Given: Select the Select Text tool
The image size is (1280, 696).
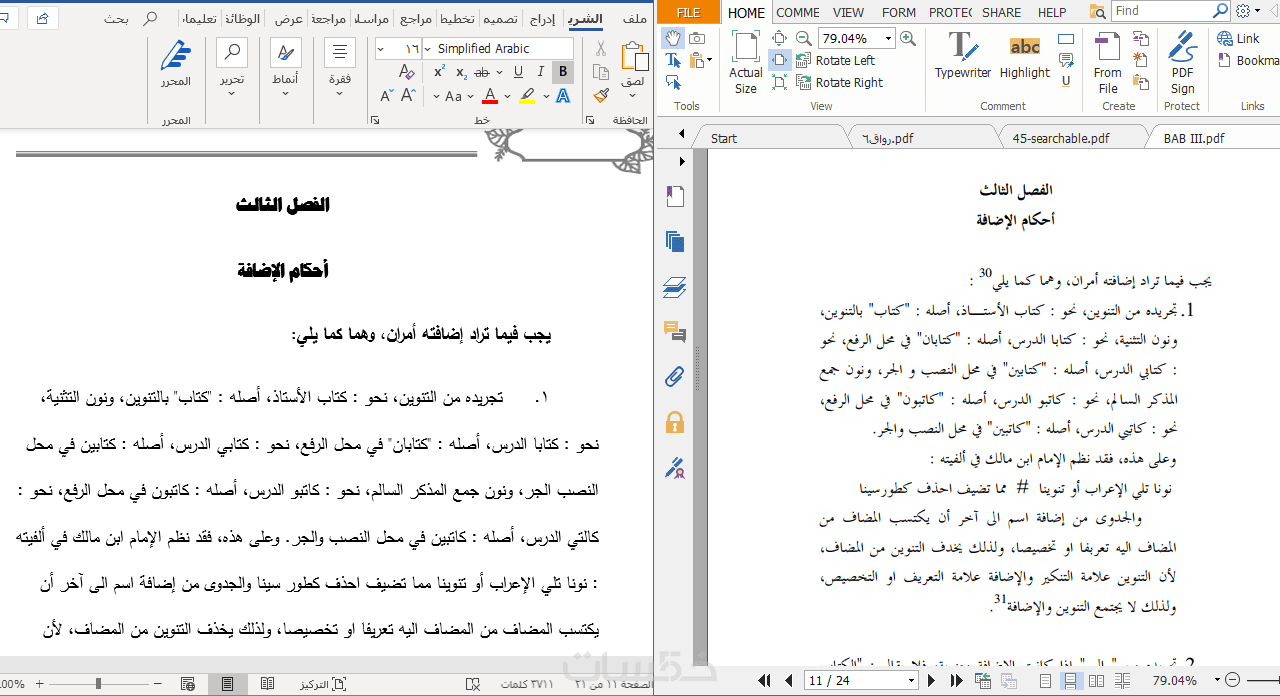Looking at the screenshot, I should click(x=674, y=60).
